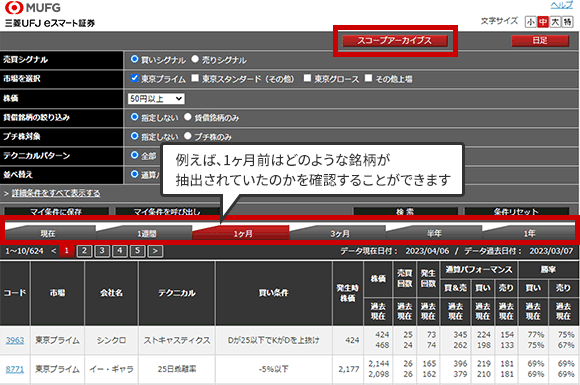Set font size to 小

click(x=531, y=22)
